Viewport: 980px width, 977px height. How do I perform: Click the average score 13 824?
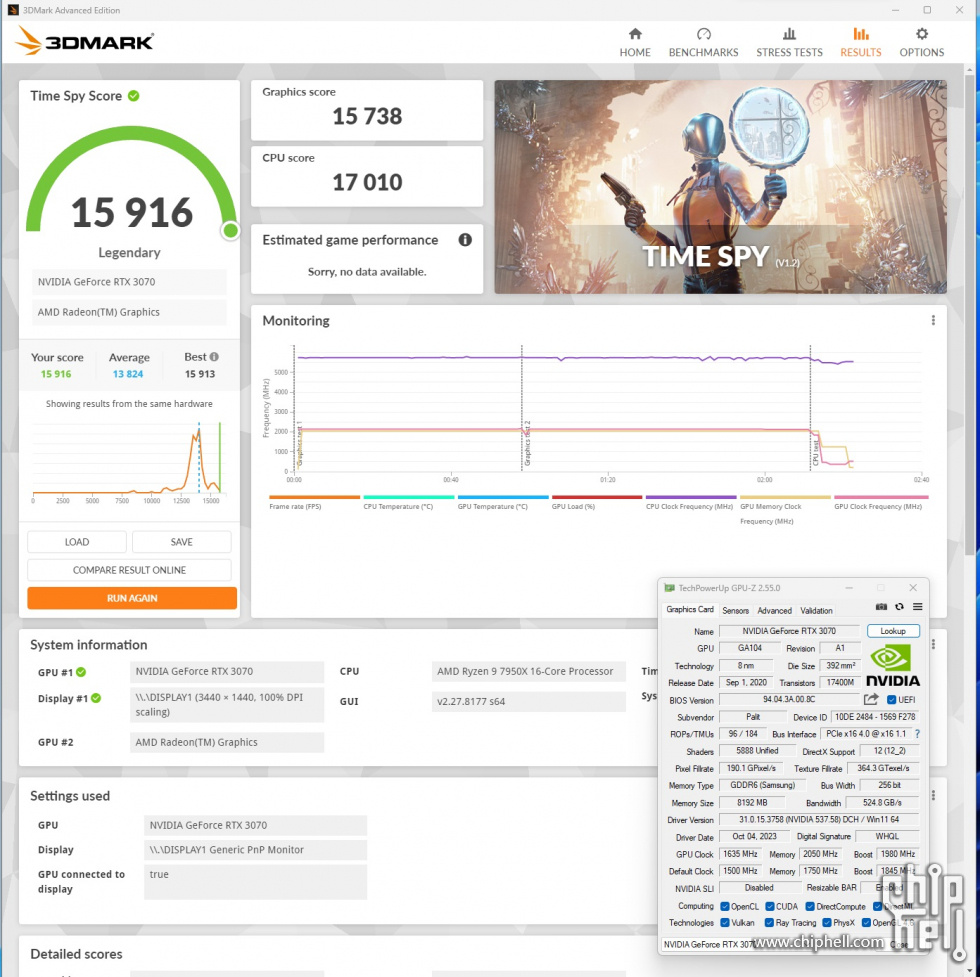(128, 374)
